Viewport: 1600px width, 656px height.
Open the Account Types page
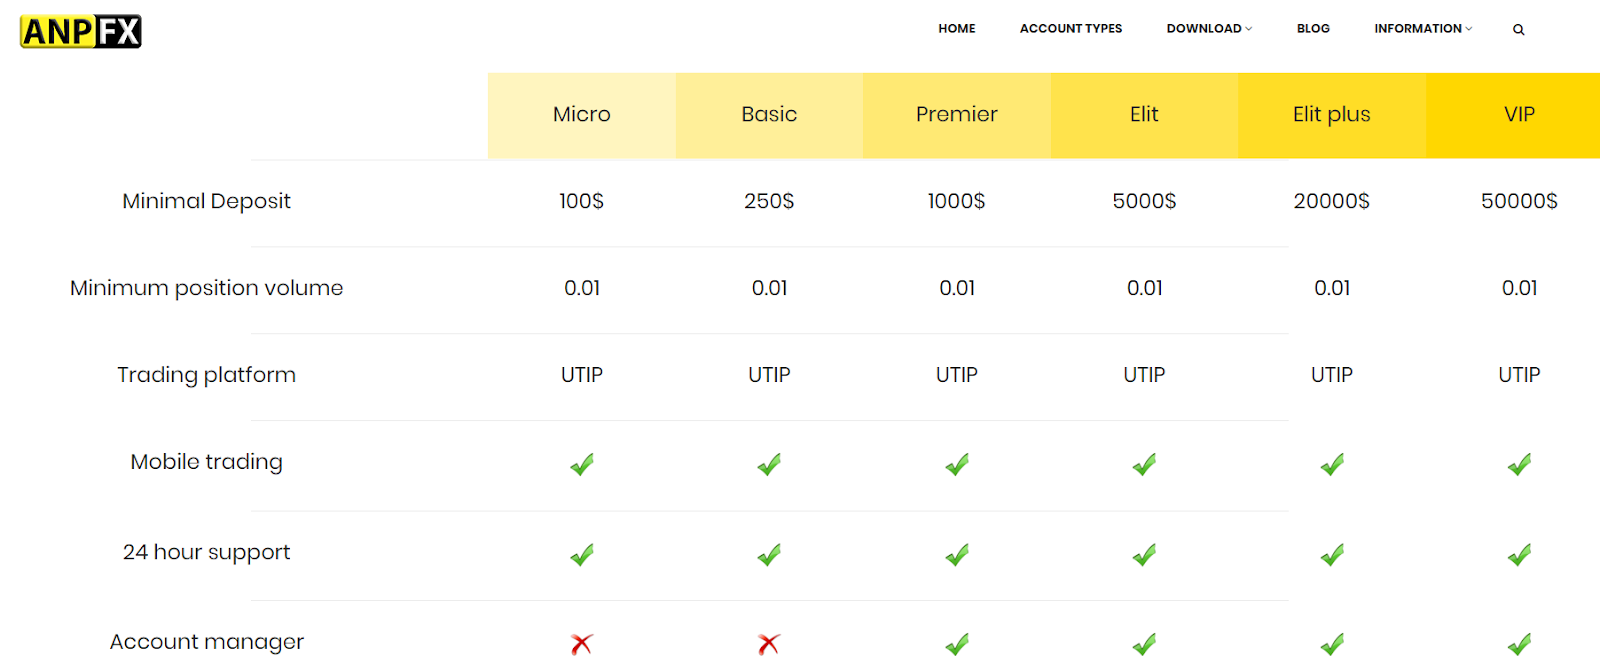click(x=1071, y=29)
